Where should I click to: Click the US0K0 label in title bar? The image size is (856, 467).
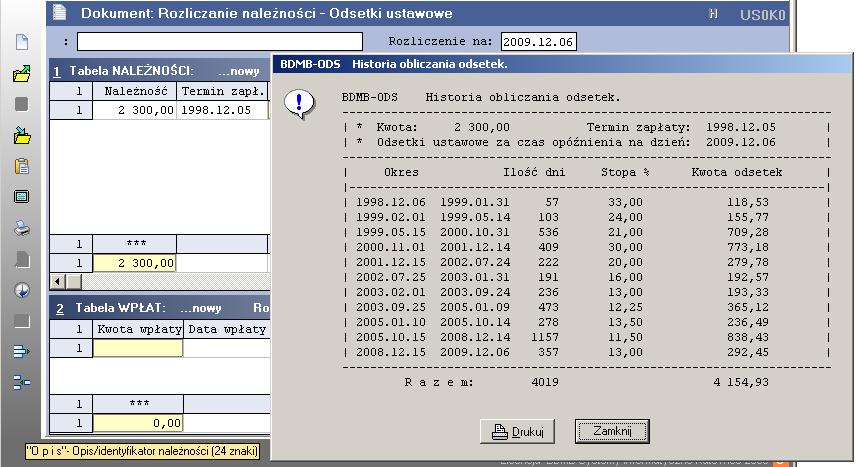pyautogui.click(x=763, y=15)
